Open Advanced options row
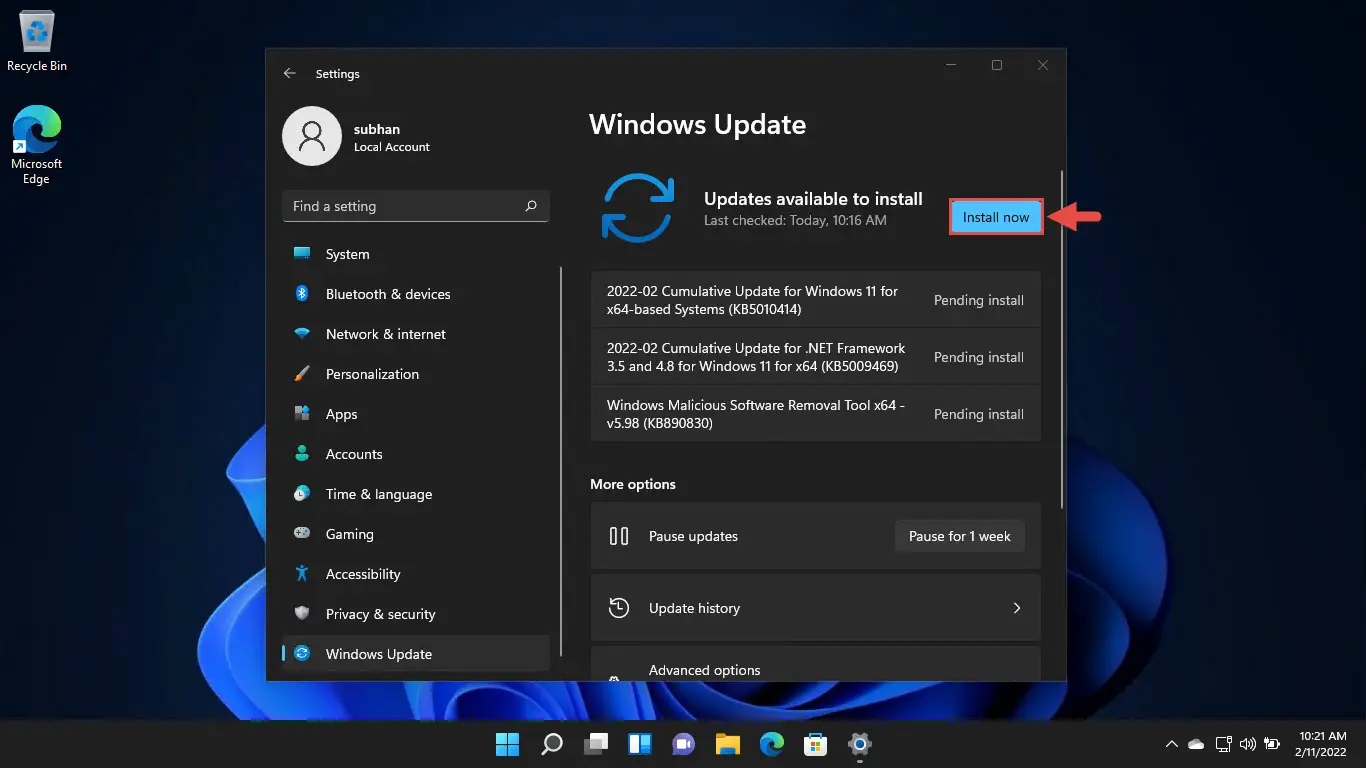Image resolution: width=1366 pixels, height=768 pixels. tap(816, 664)
